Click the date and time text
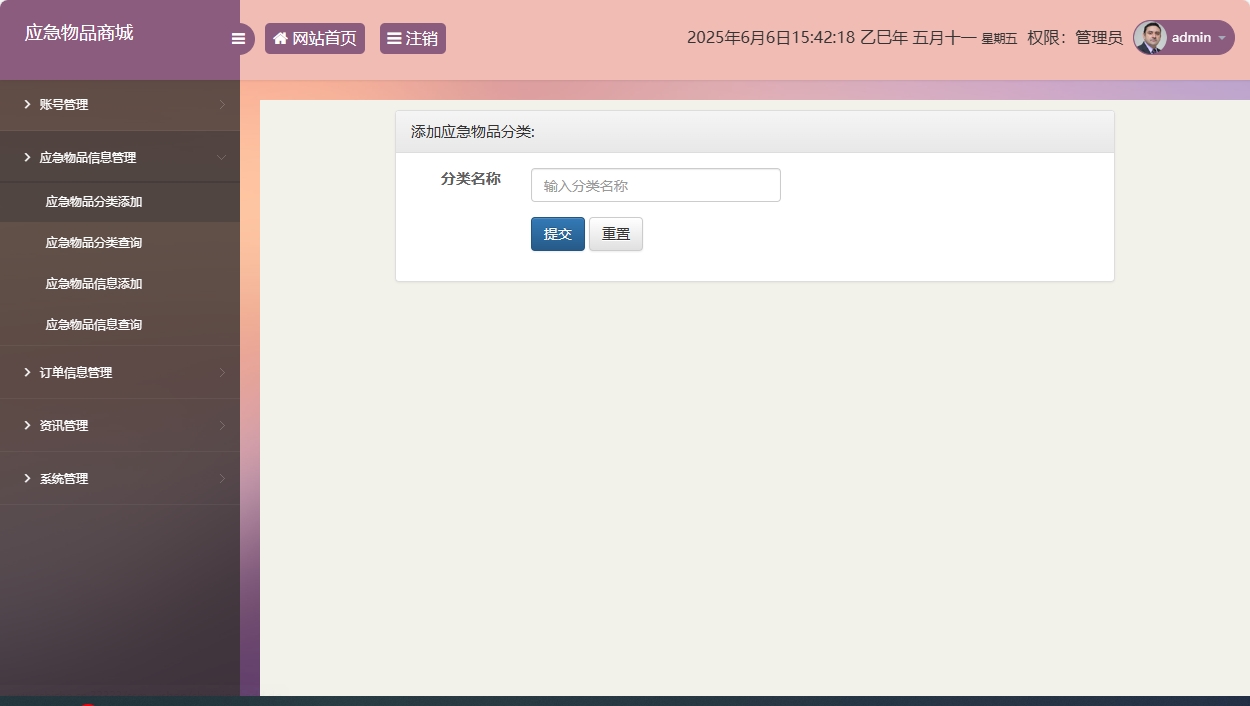 click(x=852, y=38)
